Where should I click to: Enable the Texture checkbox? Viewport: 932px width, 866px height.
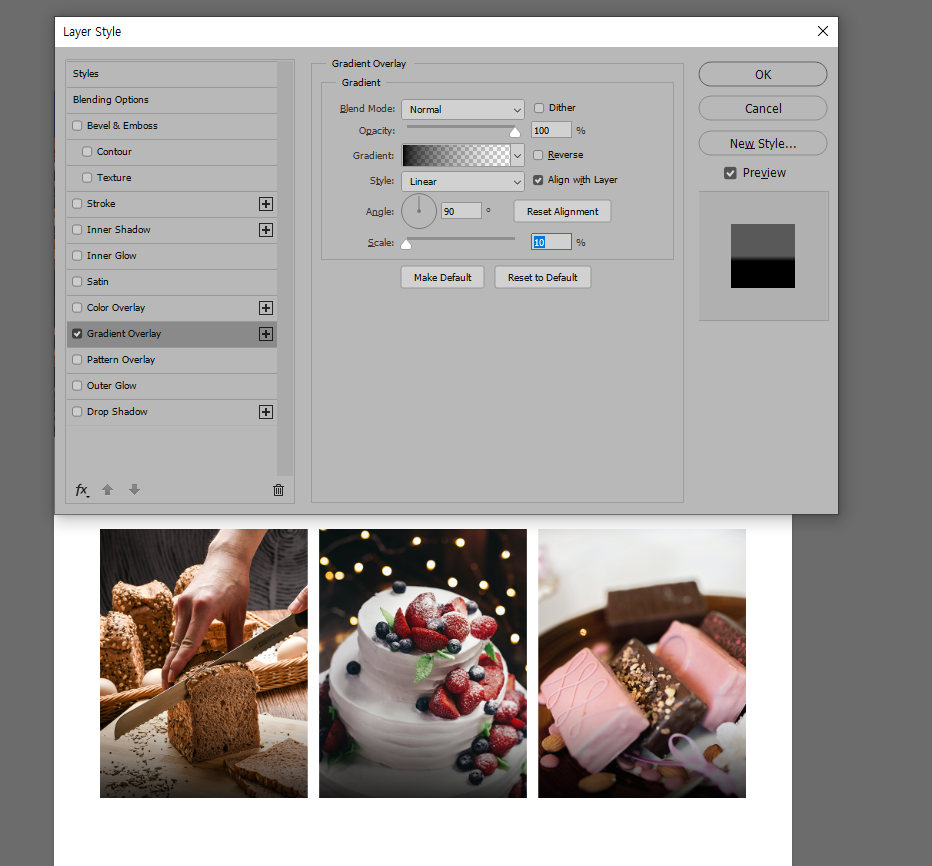(87, 178)
